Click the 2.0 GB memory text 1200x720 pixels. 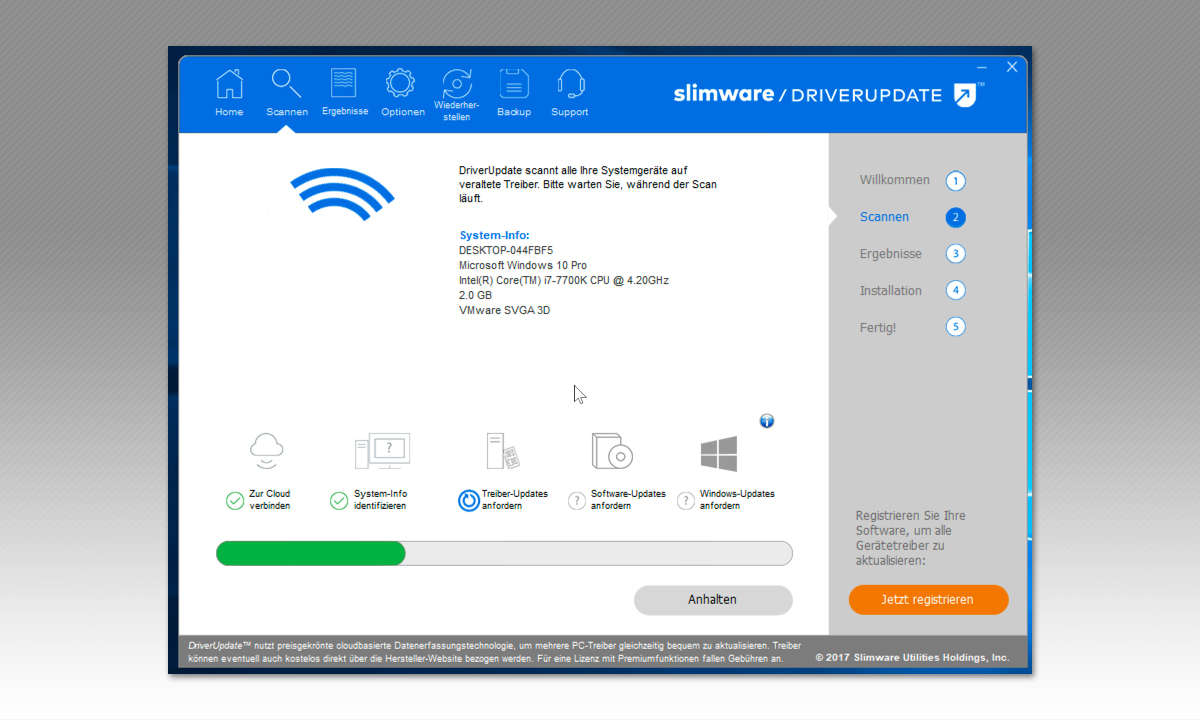[476, 295]
